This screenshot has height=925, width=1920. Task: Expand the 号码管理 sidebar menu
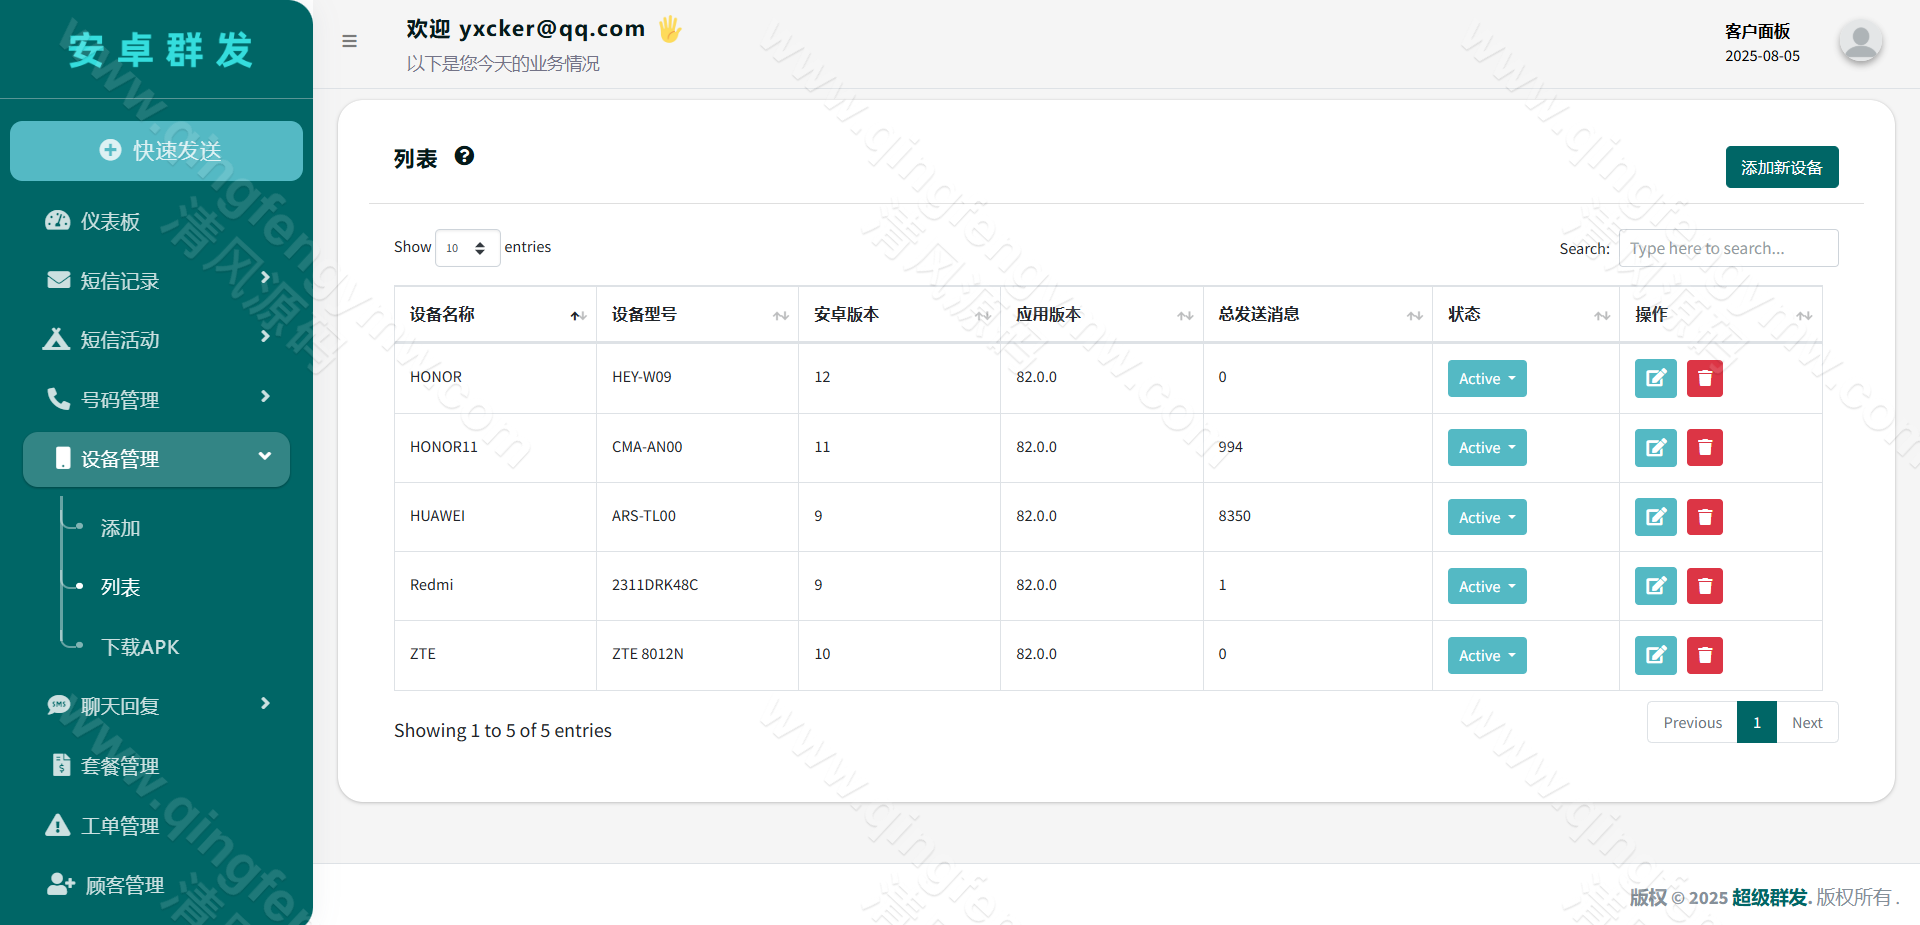pos(156,399)
